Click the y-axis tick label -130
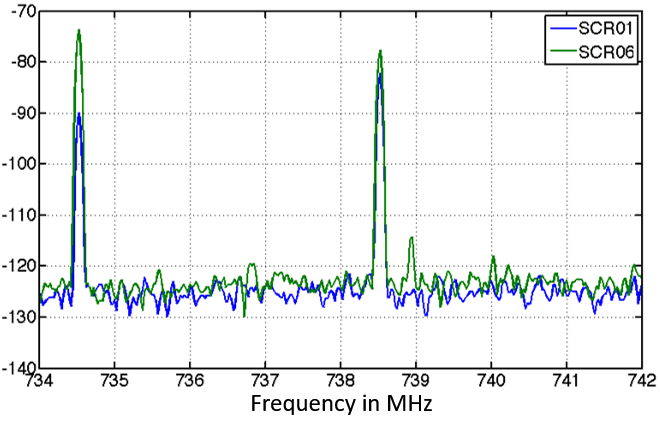Viewport: 660px width, 434px height. coord(17,317)
